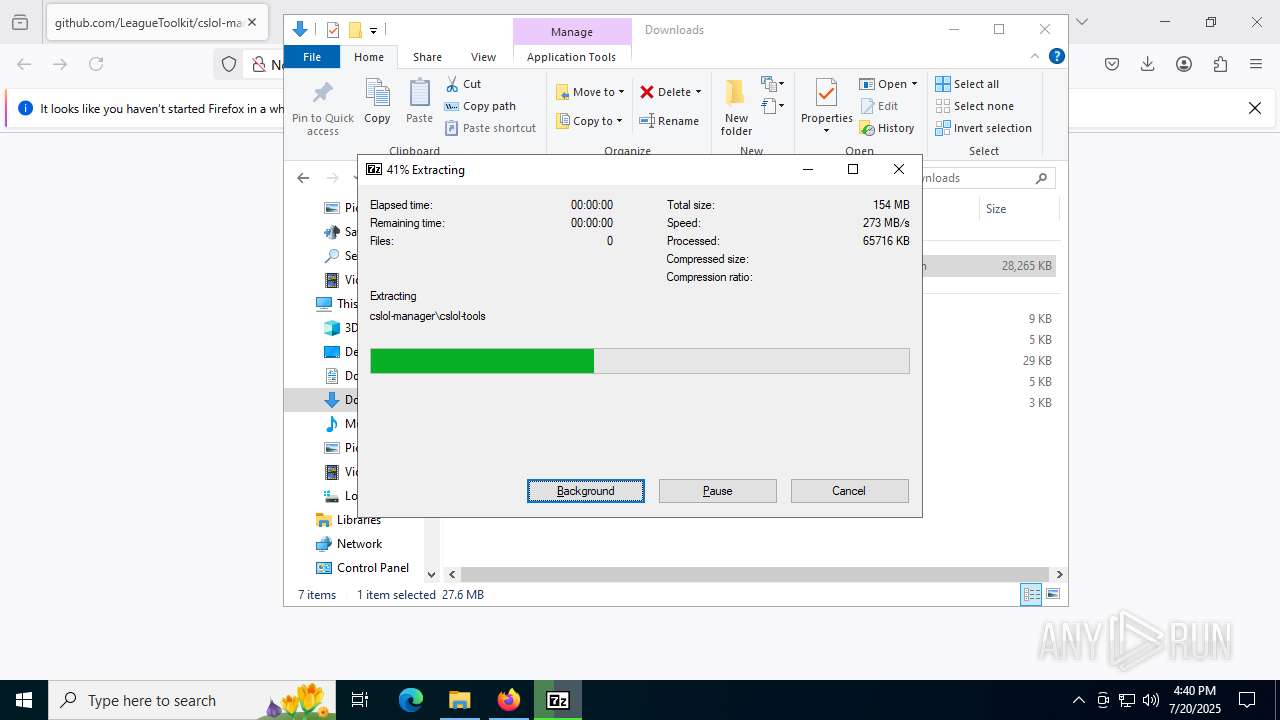Open Microsoft Edge from taskbar

[x=411, y=700]
